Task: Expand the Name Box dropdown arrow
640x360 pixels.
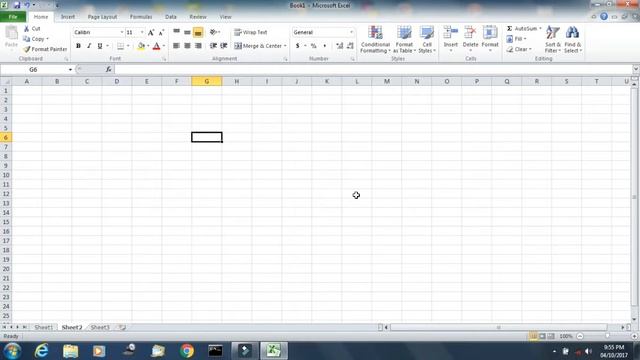Action: (70, 70)
